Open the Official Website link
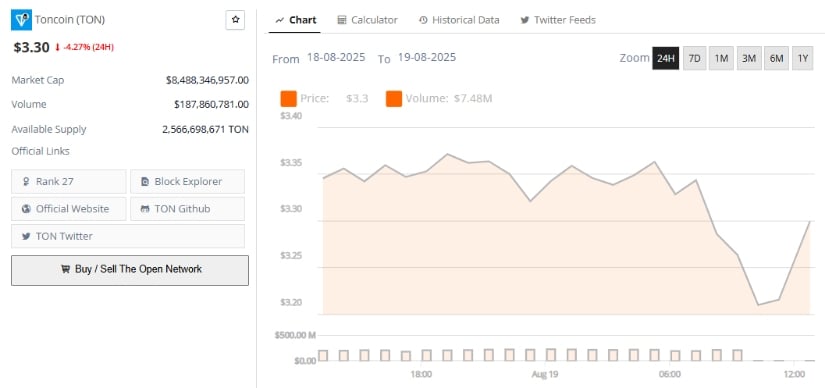This screenshot has width=825, height=388. (x=68, y=209)
